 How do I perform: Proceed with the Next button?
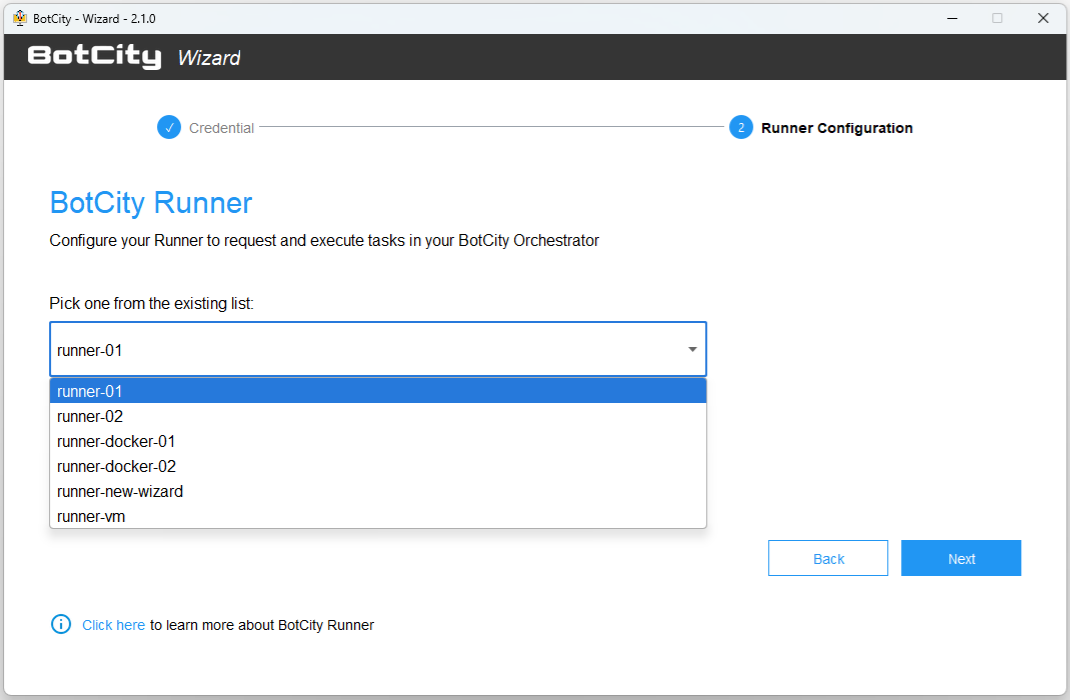tap(961, 558)
